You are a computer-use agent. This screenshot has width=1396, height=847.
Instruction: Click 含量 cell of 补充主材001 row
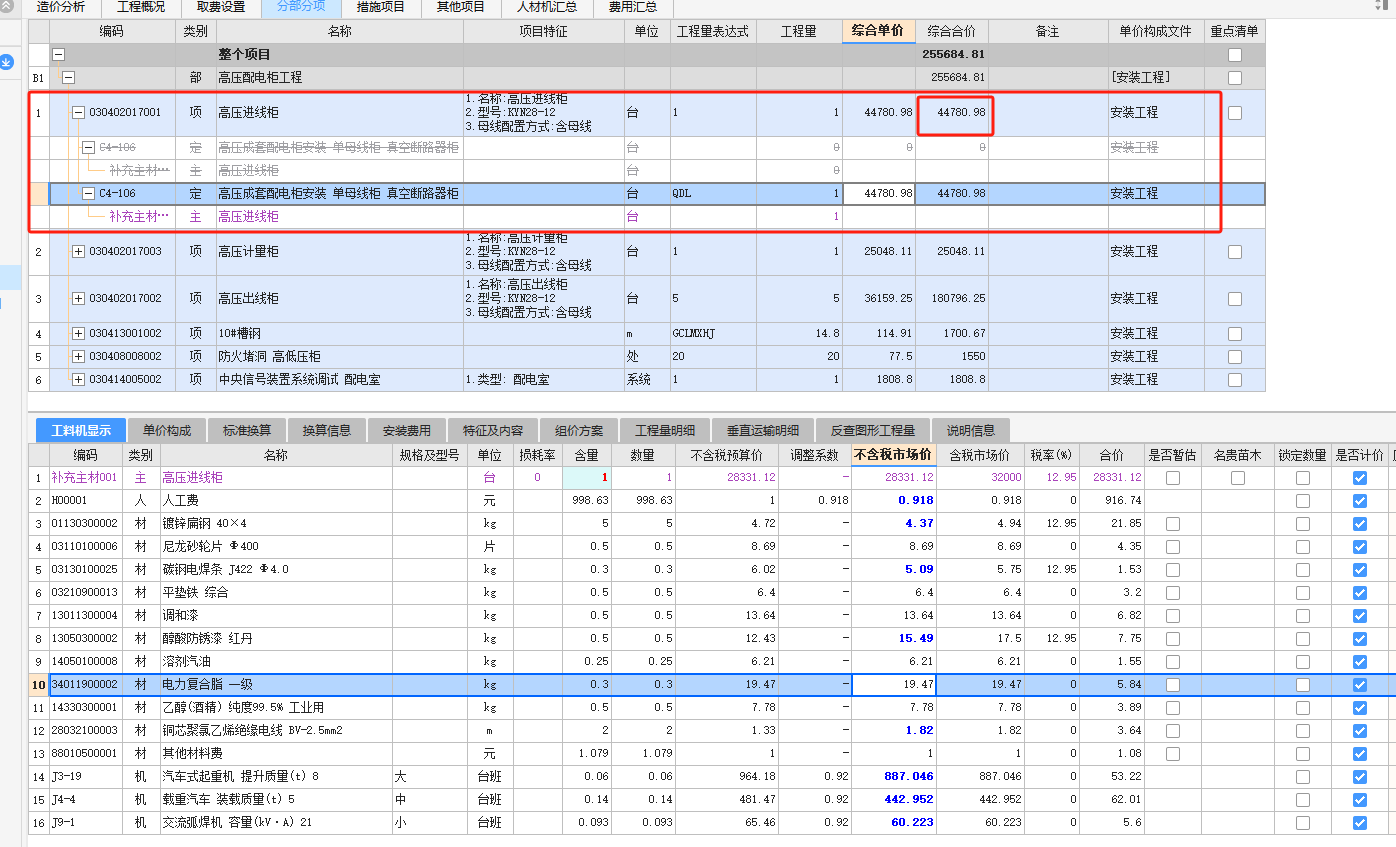tap(586, 478)
